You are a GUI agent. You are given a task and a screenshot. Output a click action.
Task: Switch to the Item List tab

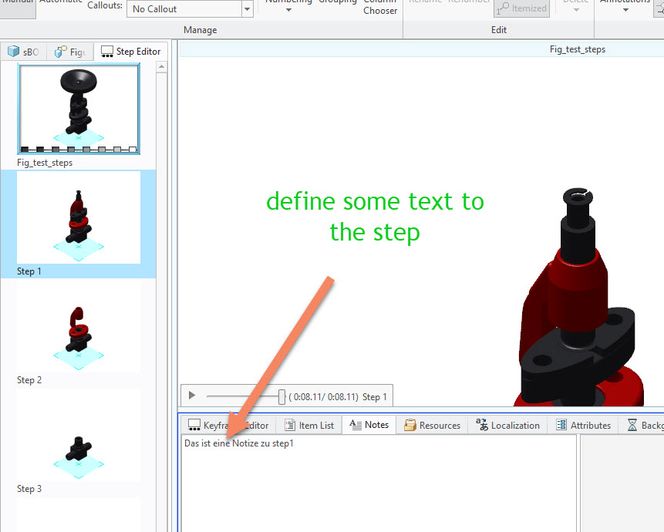[309, 425]
